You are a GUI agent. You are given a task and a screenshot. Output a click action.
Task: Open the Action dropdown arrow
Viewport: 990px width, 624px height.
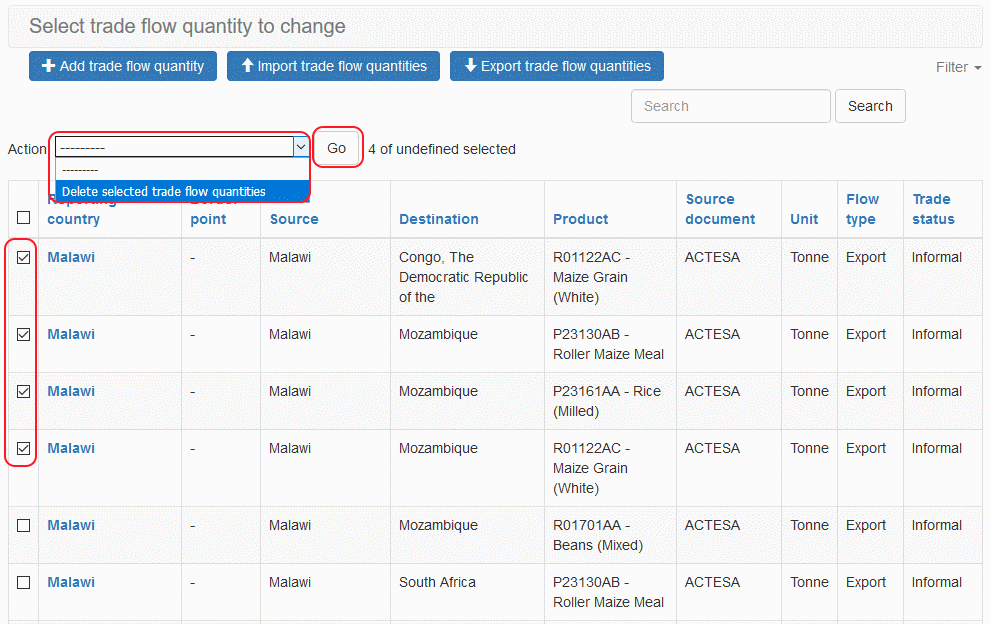[300, 147]
